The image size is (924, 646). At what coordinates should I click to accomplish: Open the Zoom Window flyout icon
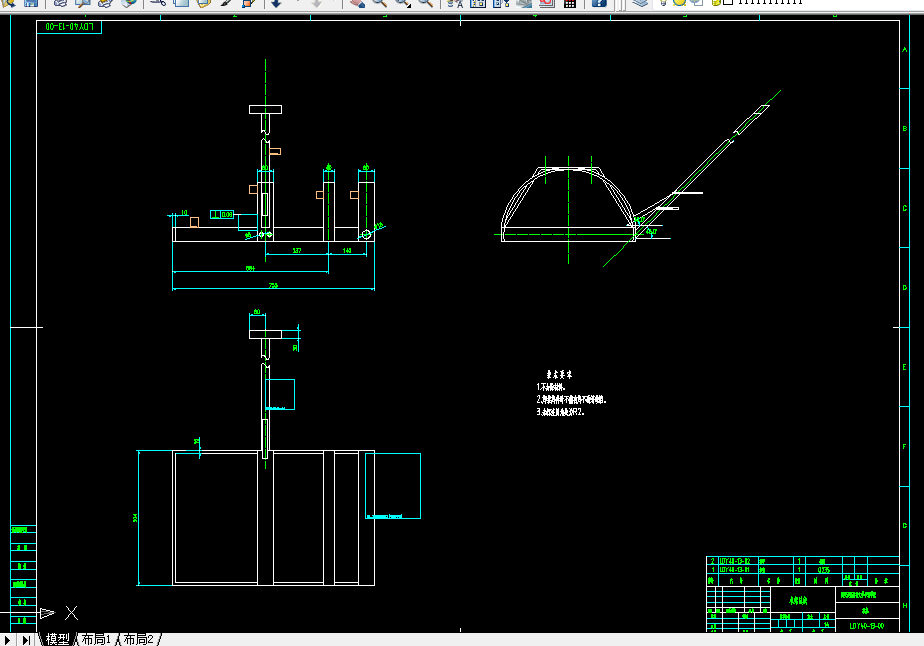[403, 3]
